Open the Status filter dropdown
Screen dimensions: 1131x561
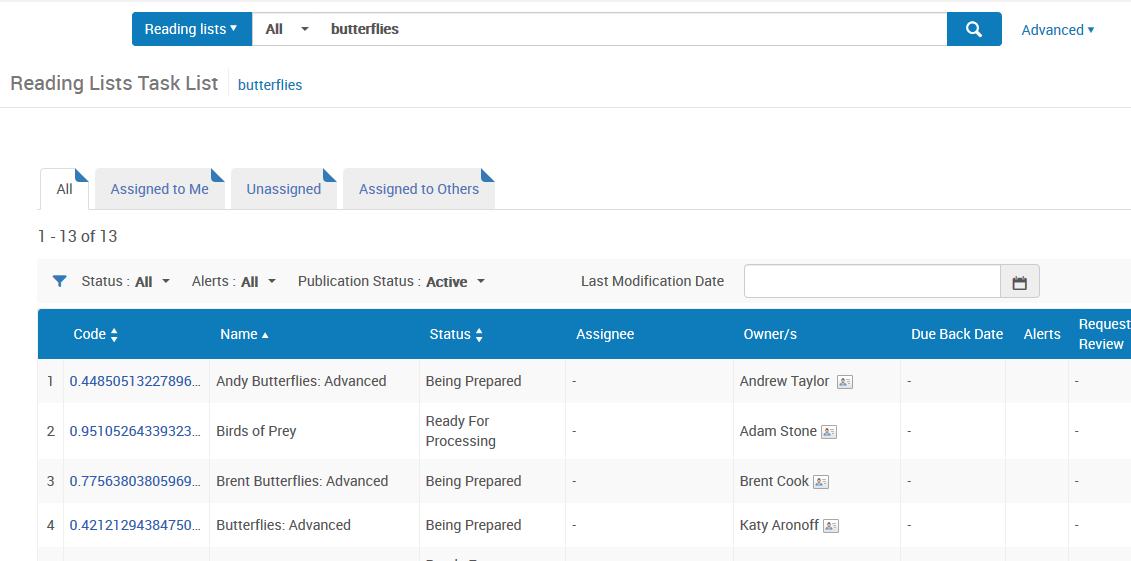pyautogui.click(x=126, y=281)
